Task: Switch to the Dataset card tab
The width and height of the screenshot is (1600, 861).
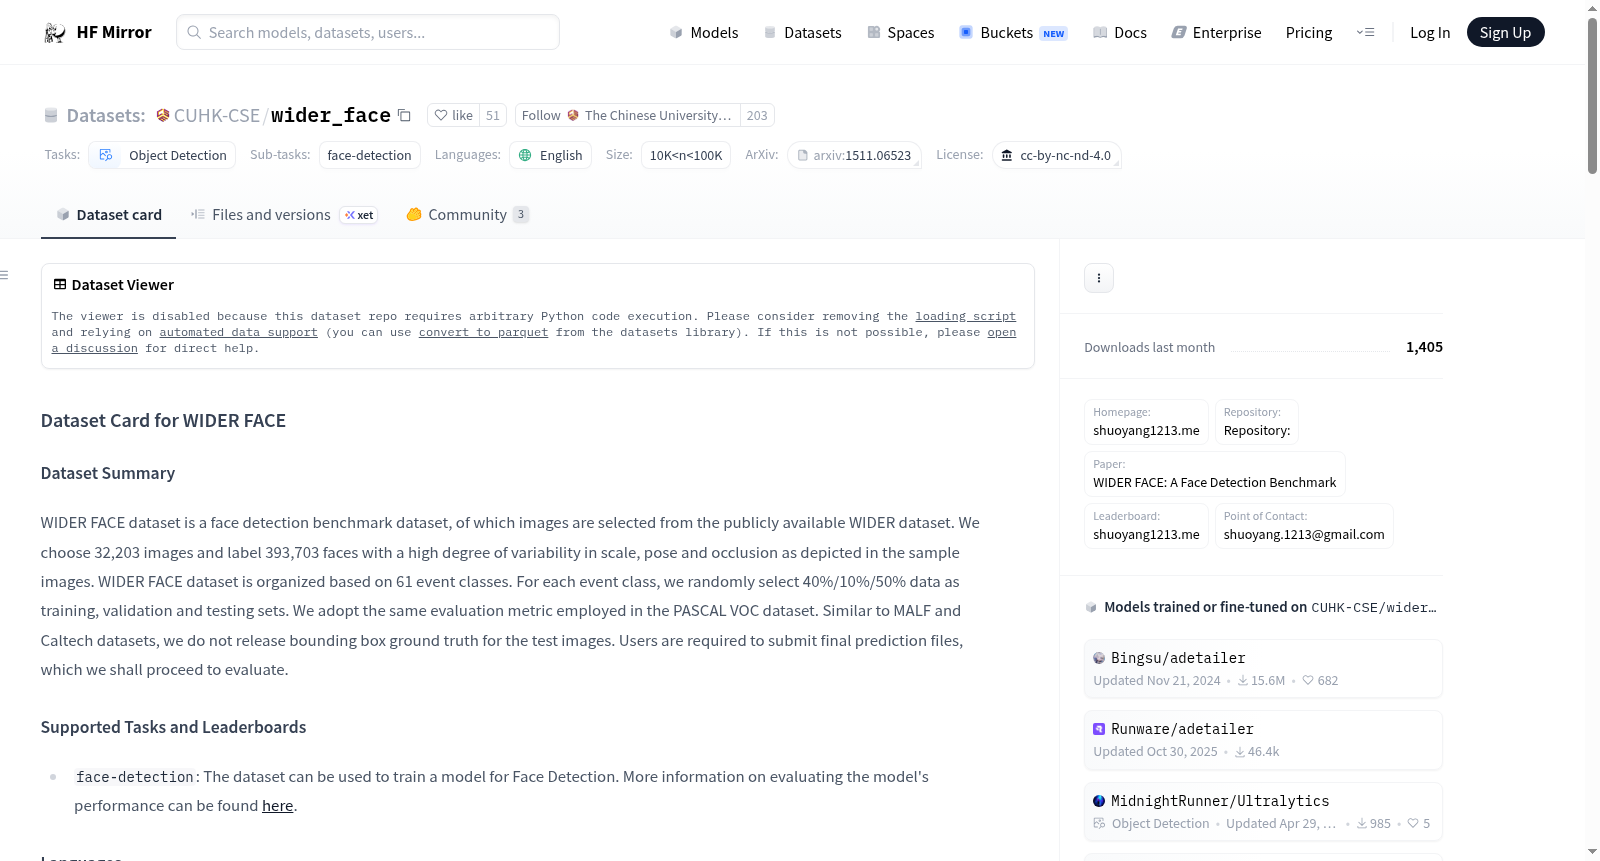Action: [x=109, y=215]
